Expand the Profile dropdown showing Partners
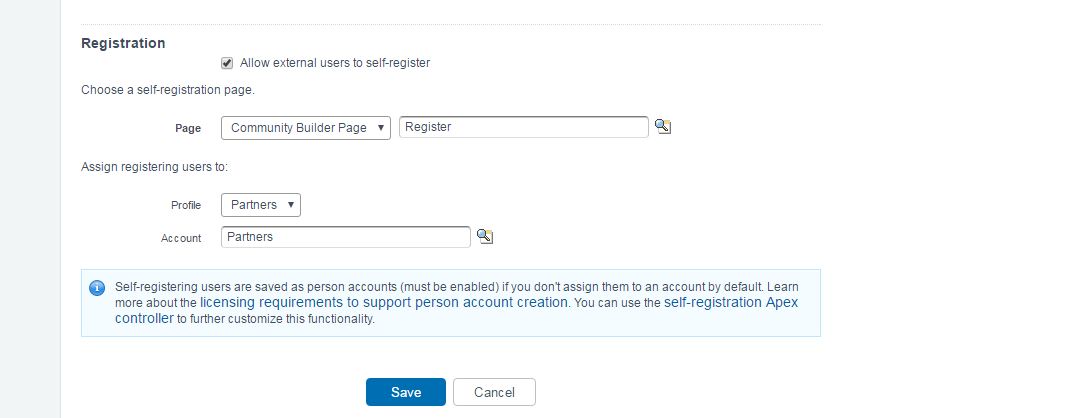Viewport: 1065px width, 418px height. 260,205
